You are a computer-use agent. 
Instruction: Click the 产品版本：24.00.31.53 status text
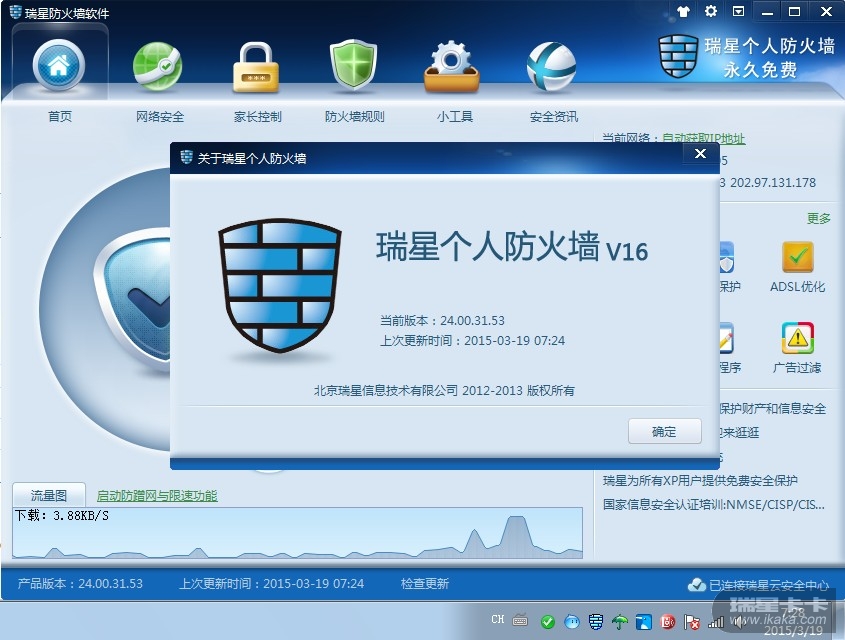(x=80, y=583)
